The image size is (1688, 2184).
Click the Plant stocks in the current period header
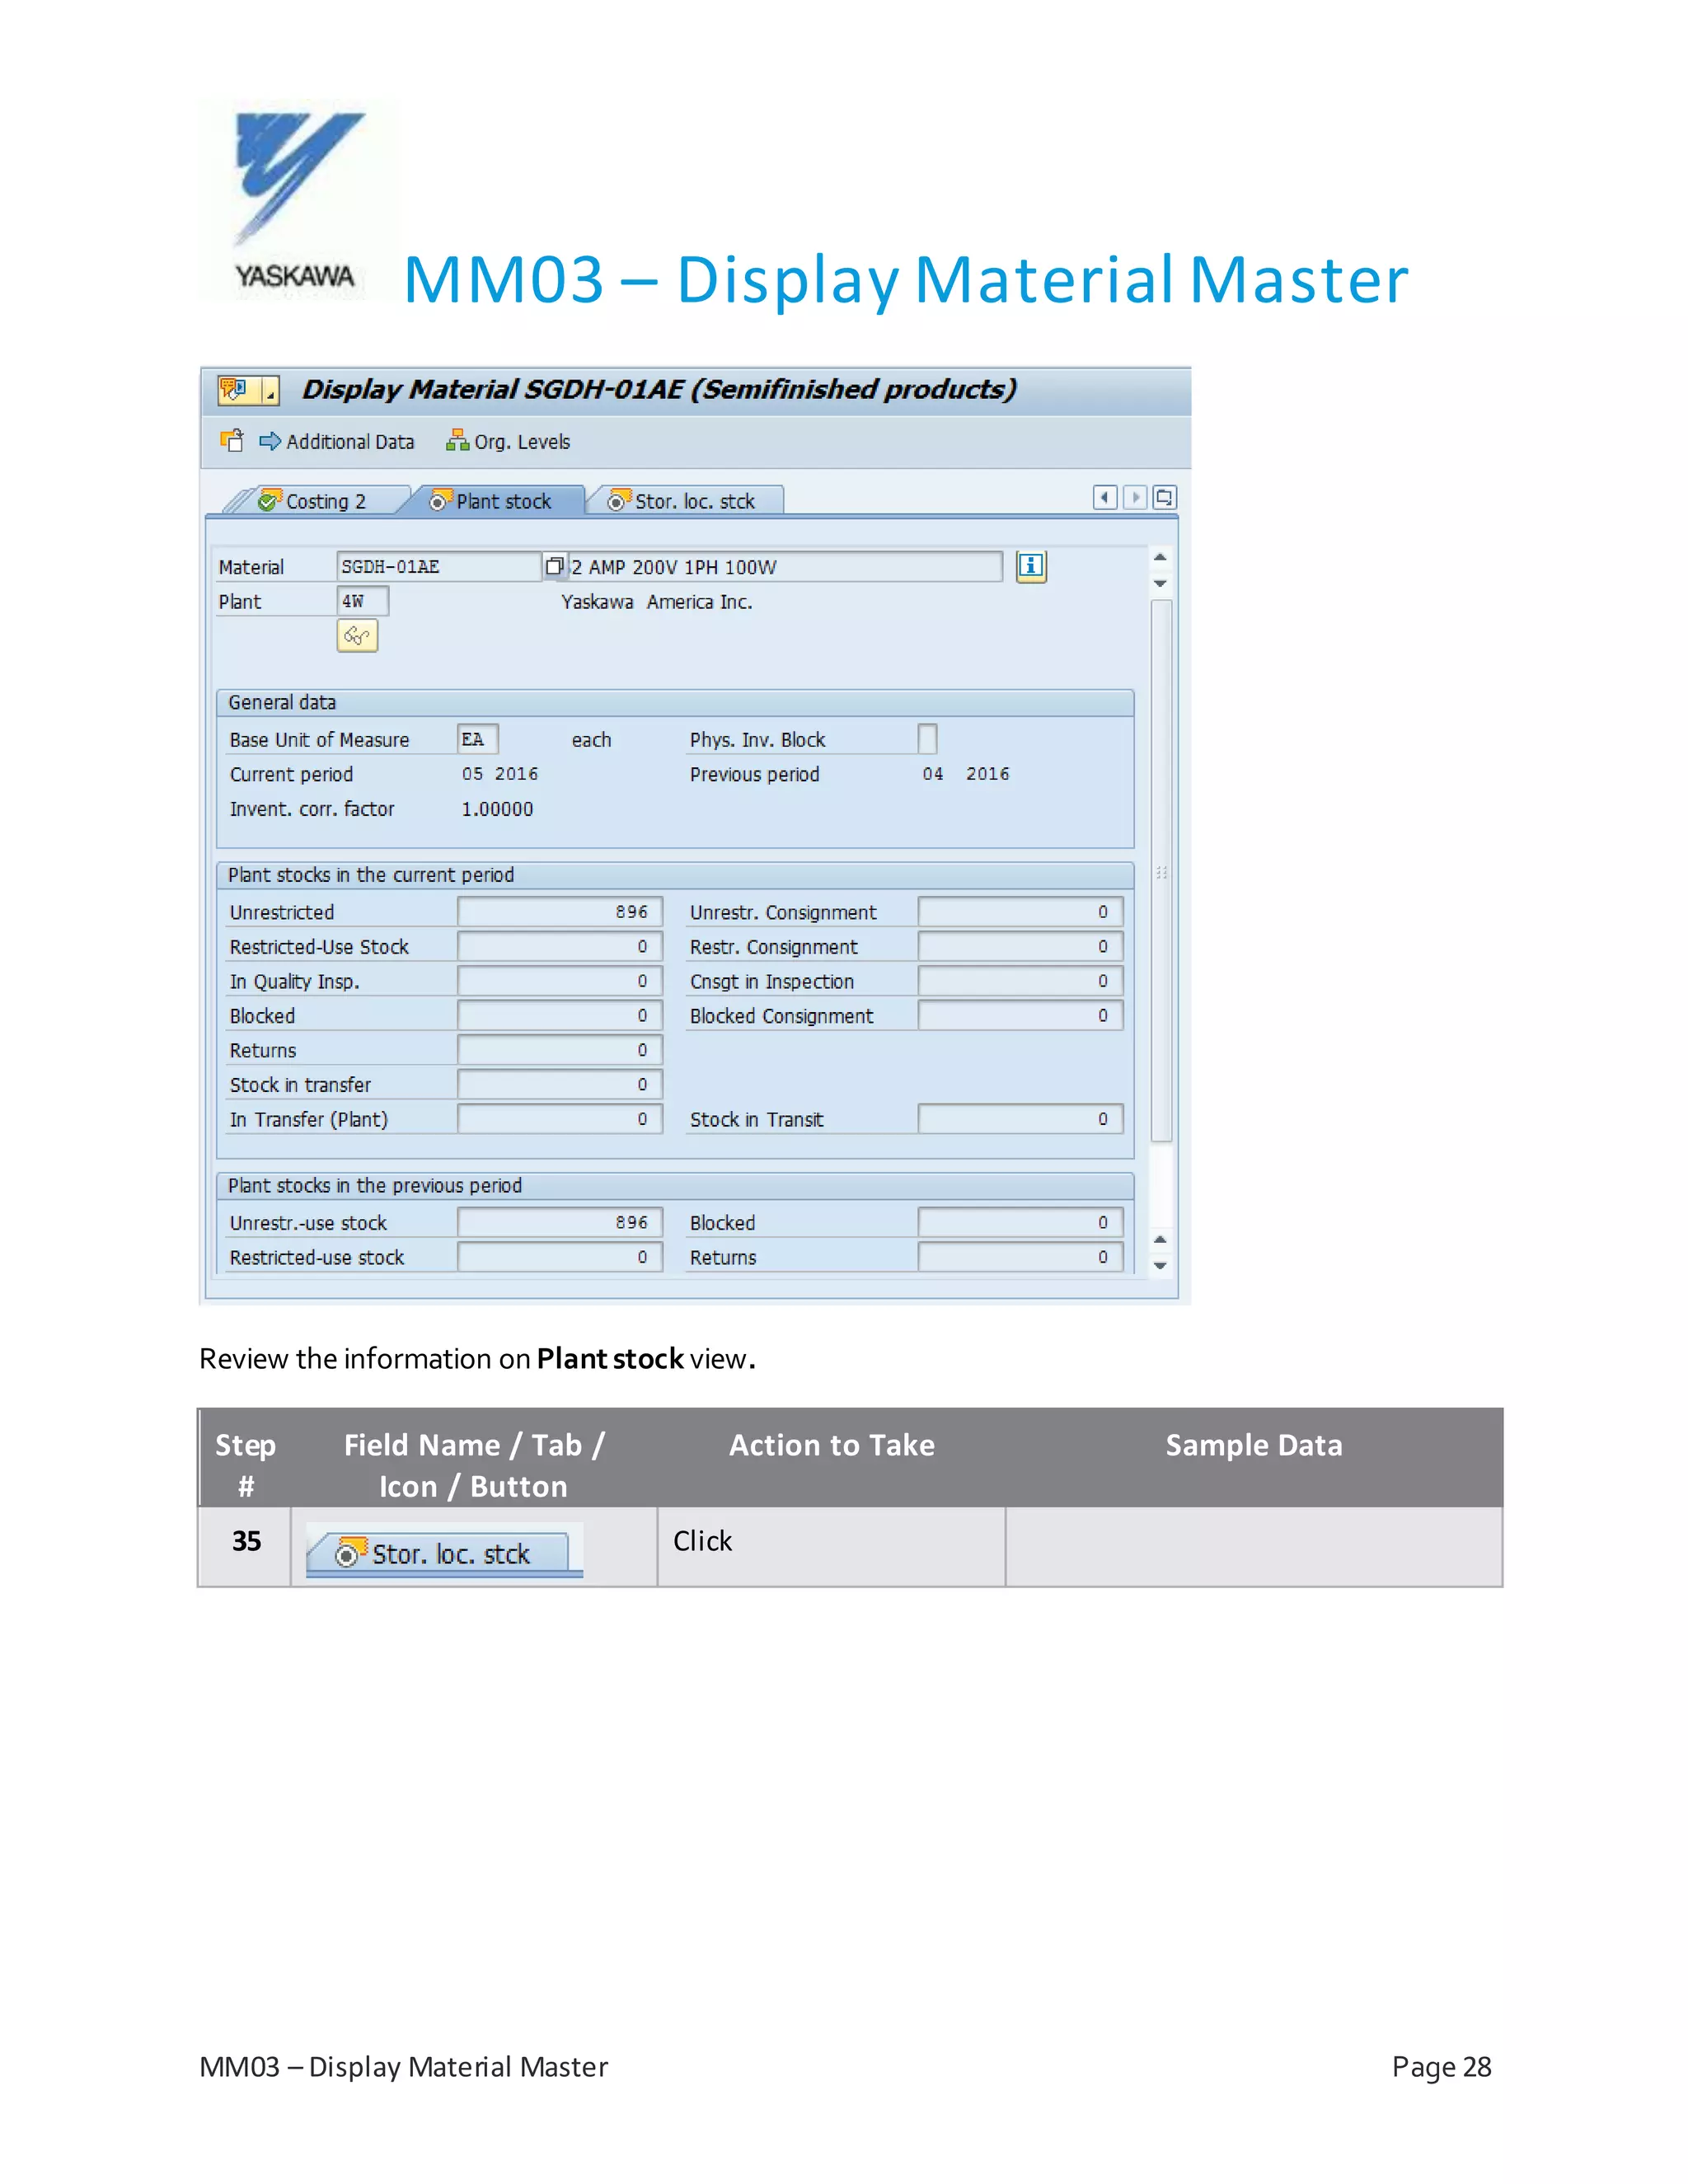675,875
